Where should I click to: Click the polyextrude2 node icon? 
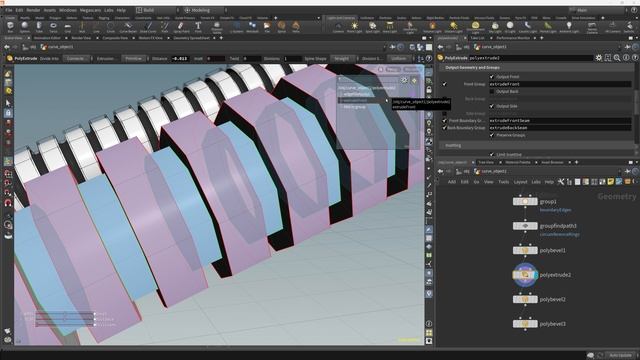[x=525, y=275]
